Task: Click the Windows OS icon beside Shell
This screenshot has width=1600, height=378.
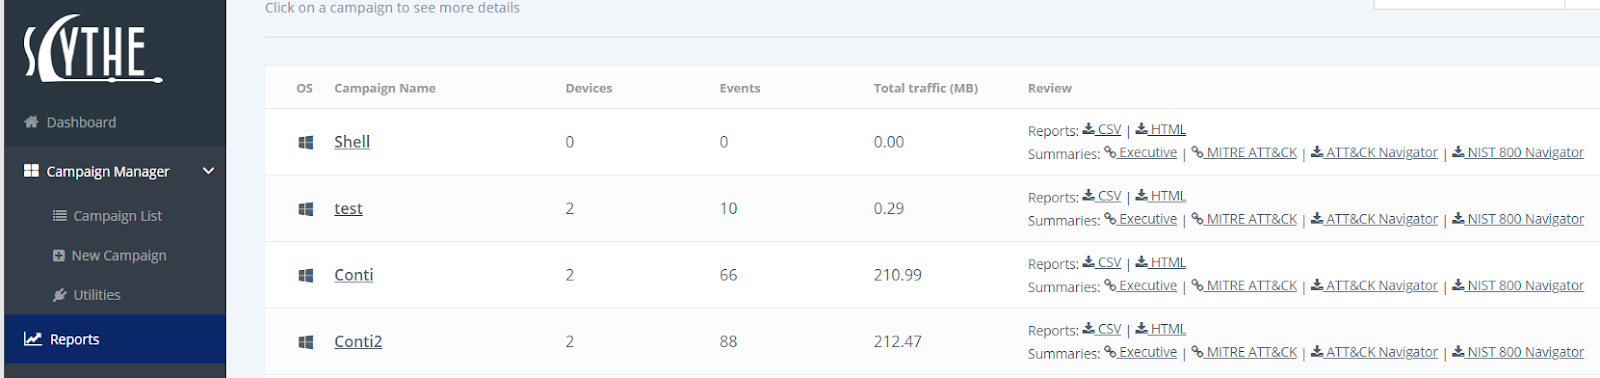Action: point(306,142)
